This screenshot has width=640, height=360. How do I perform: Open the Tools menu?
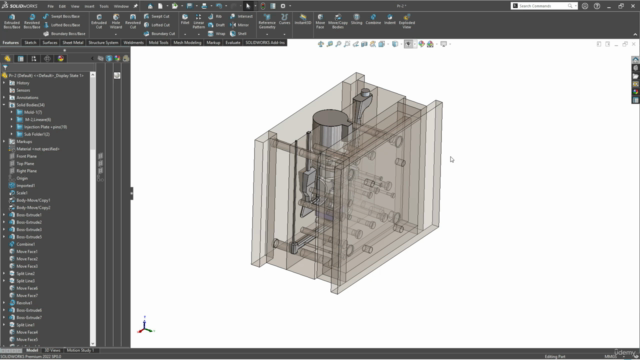point(104,6)
